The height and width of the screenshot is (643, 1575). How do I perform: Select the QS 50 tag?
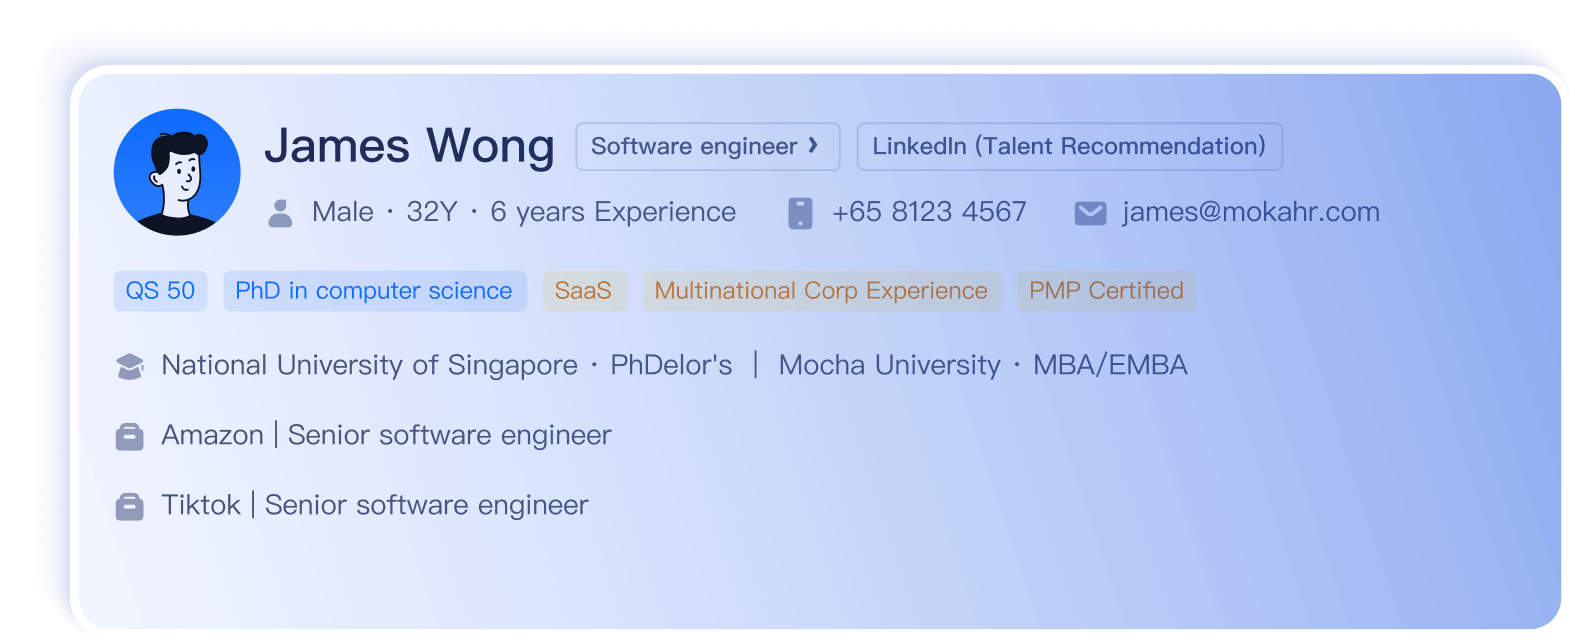pos(160,291)
